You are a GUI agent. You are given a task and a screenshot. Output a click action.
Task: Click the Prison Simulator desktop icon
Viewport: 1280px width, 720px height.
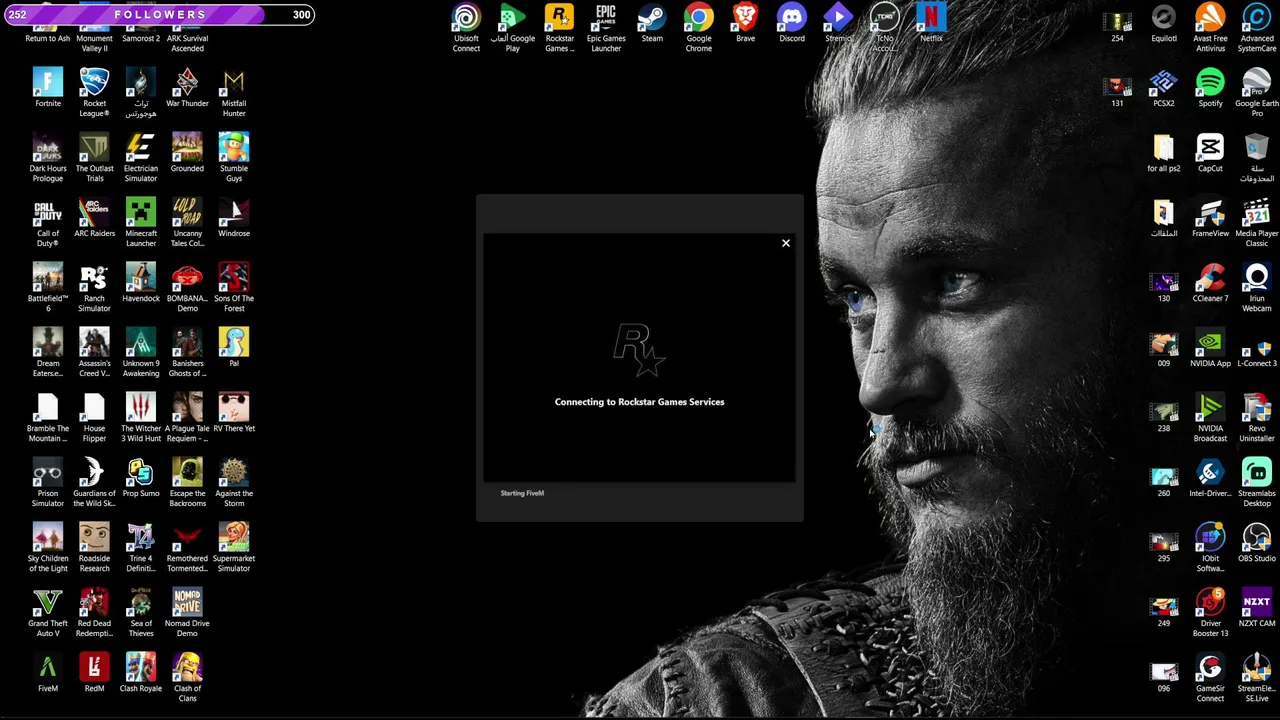coord(48,482)
